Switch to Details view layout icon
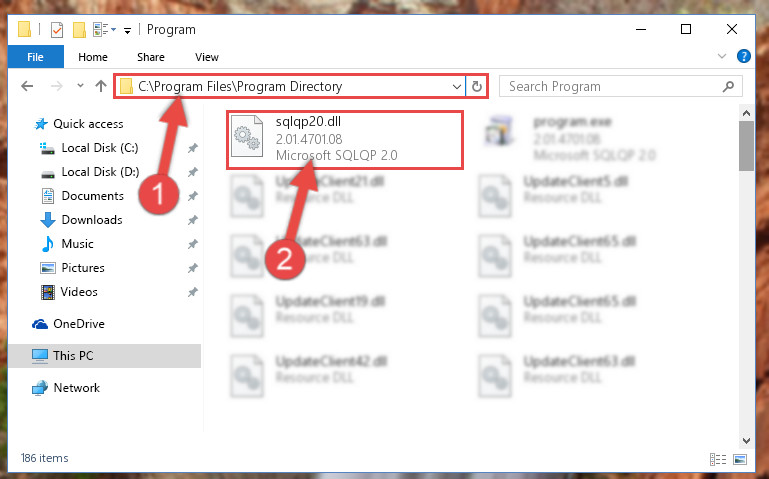The width and height of the screenshot is (769, 479). [718, 459]
